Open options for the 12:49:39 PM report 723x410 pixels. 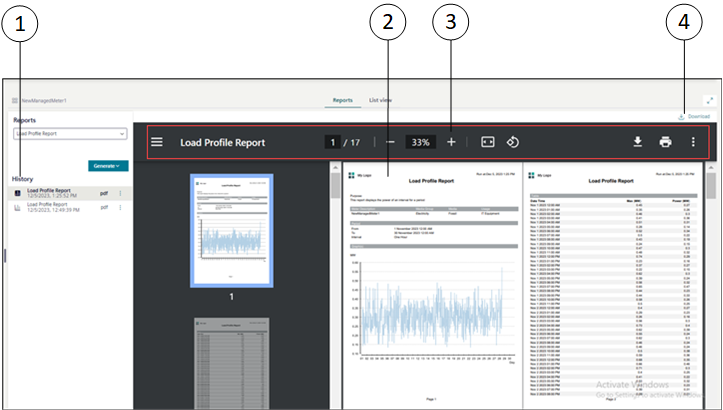point(121,206)
